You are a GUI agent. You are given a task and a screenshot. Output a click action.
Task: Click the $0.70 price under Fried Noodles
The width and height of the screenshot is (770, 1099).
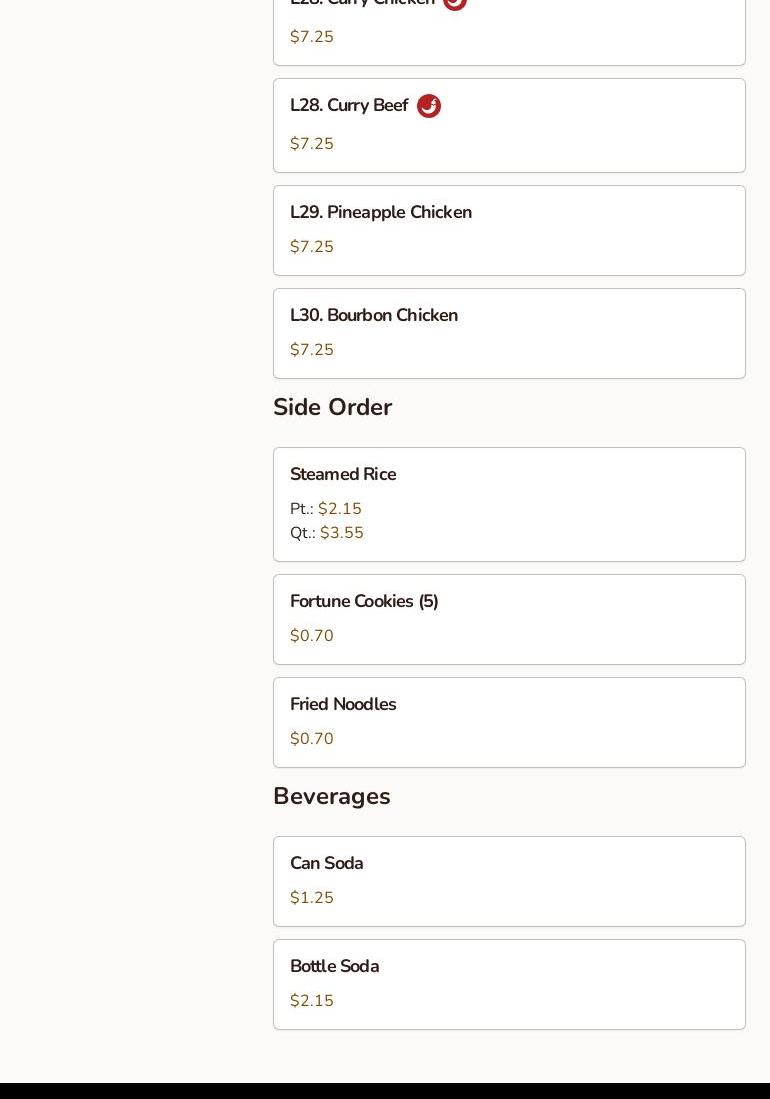click(x=312, y=739)
